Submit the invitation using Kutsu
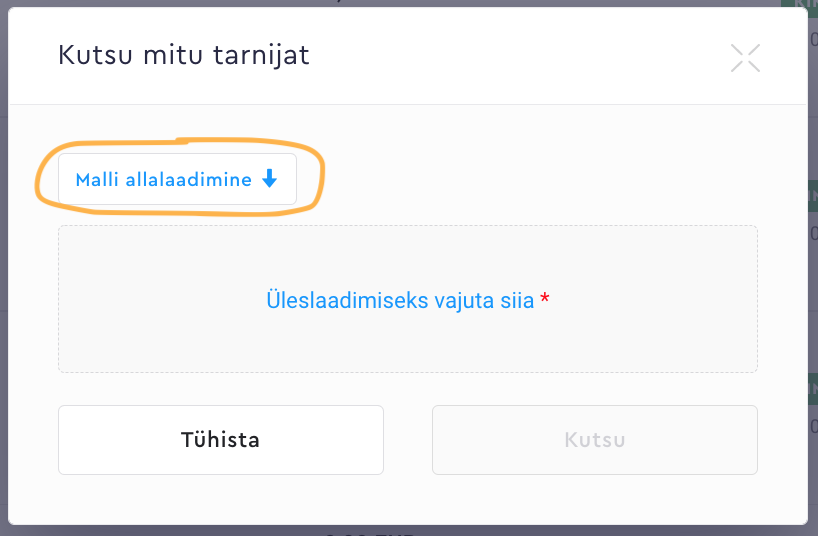Screen dimensions: 818x536 pyautogui.click(x=594, y=440)
